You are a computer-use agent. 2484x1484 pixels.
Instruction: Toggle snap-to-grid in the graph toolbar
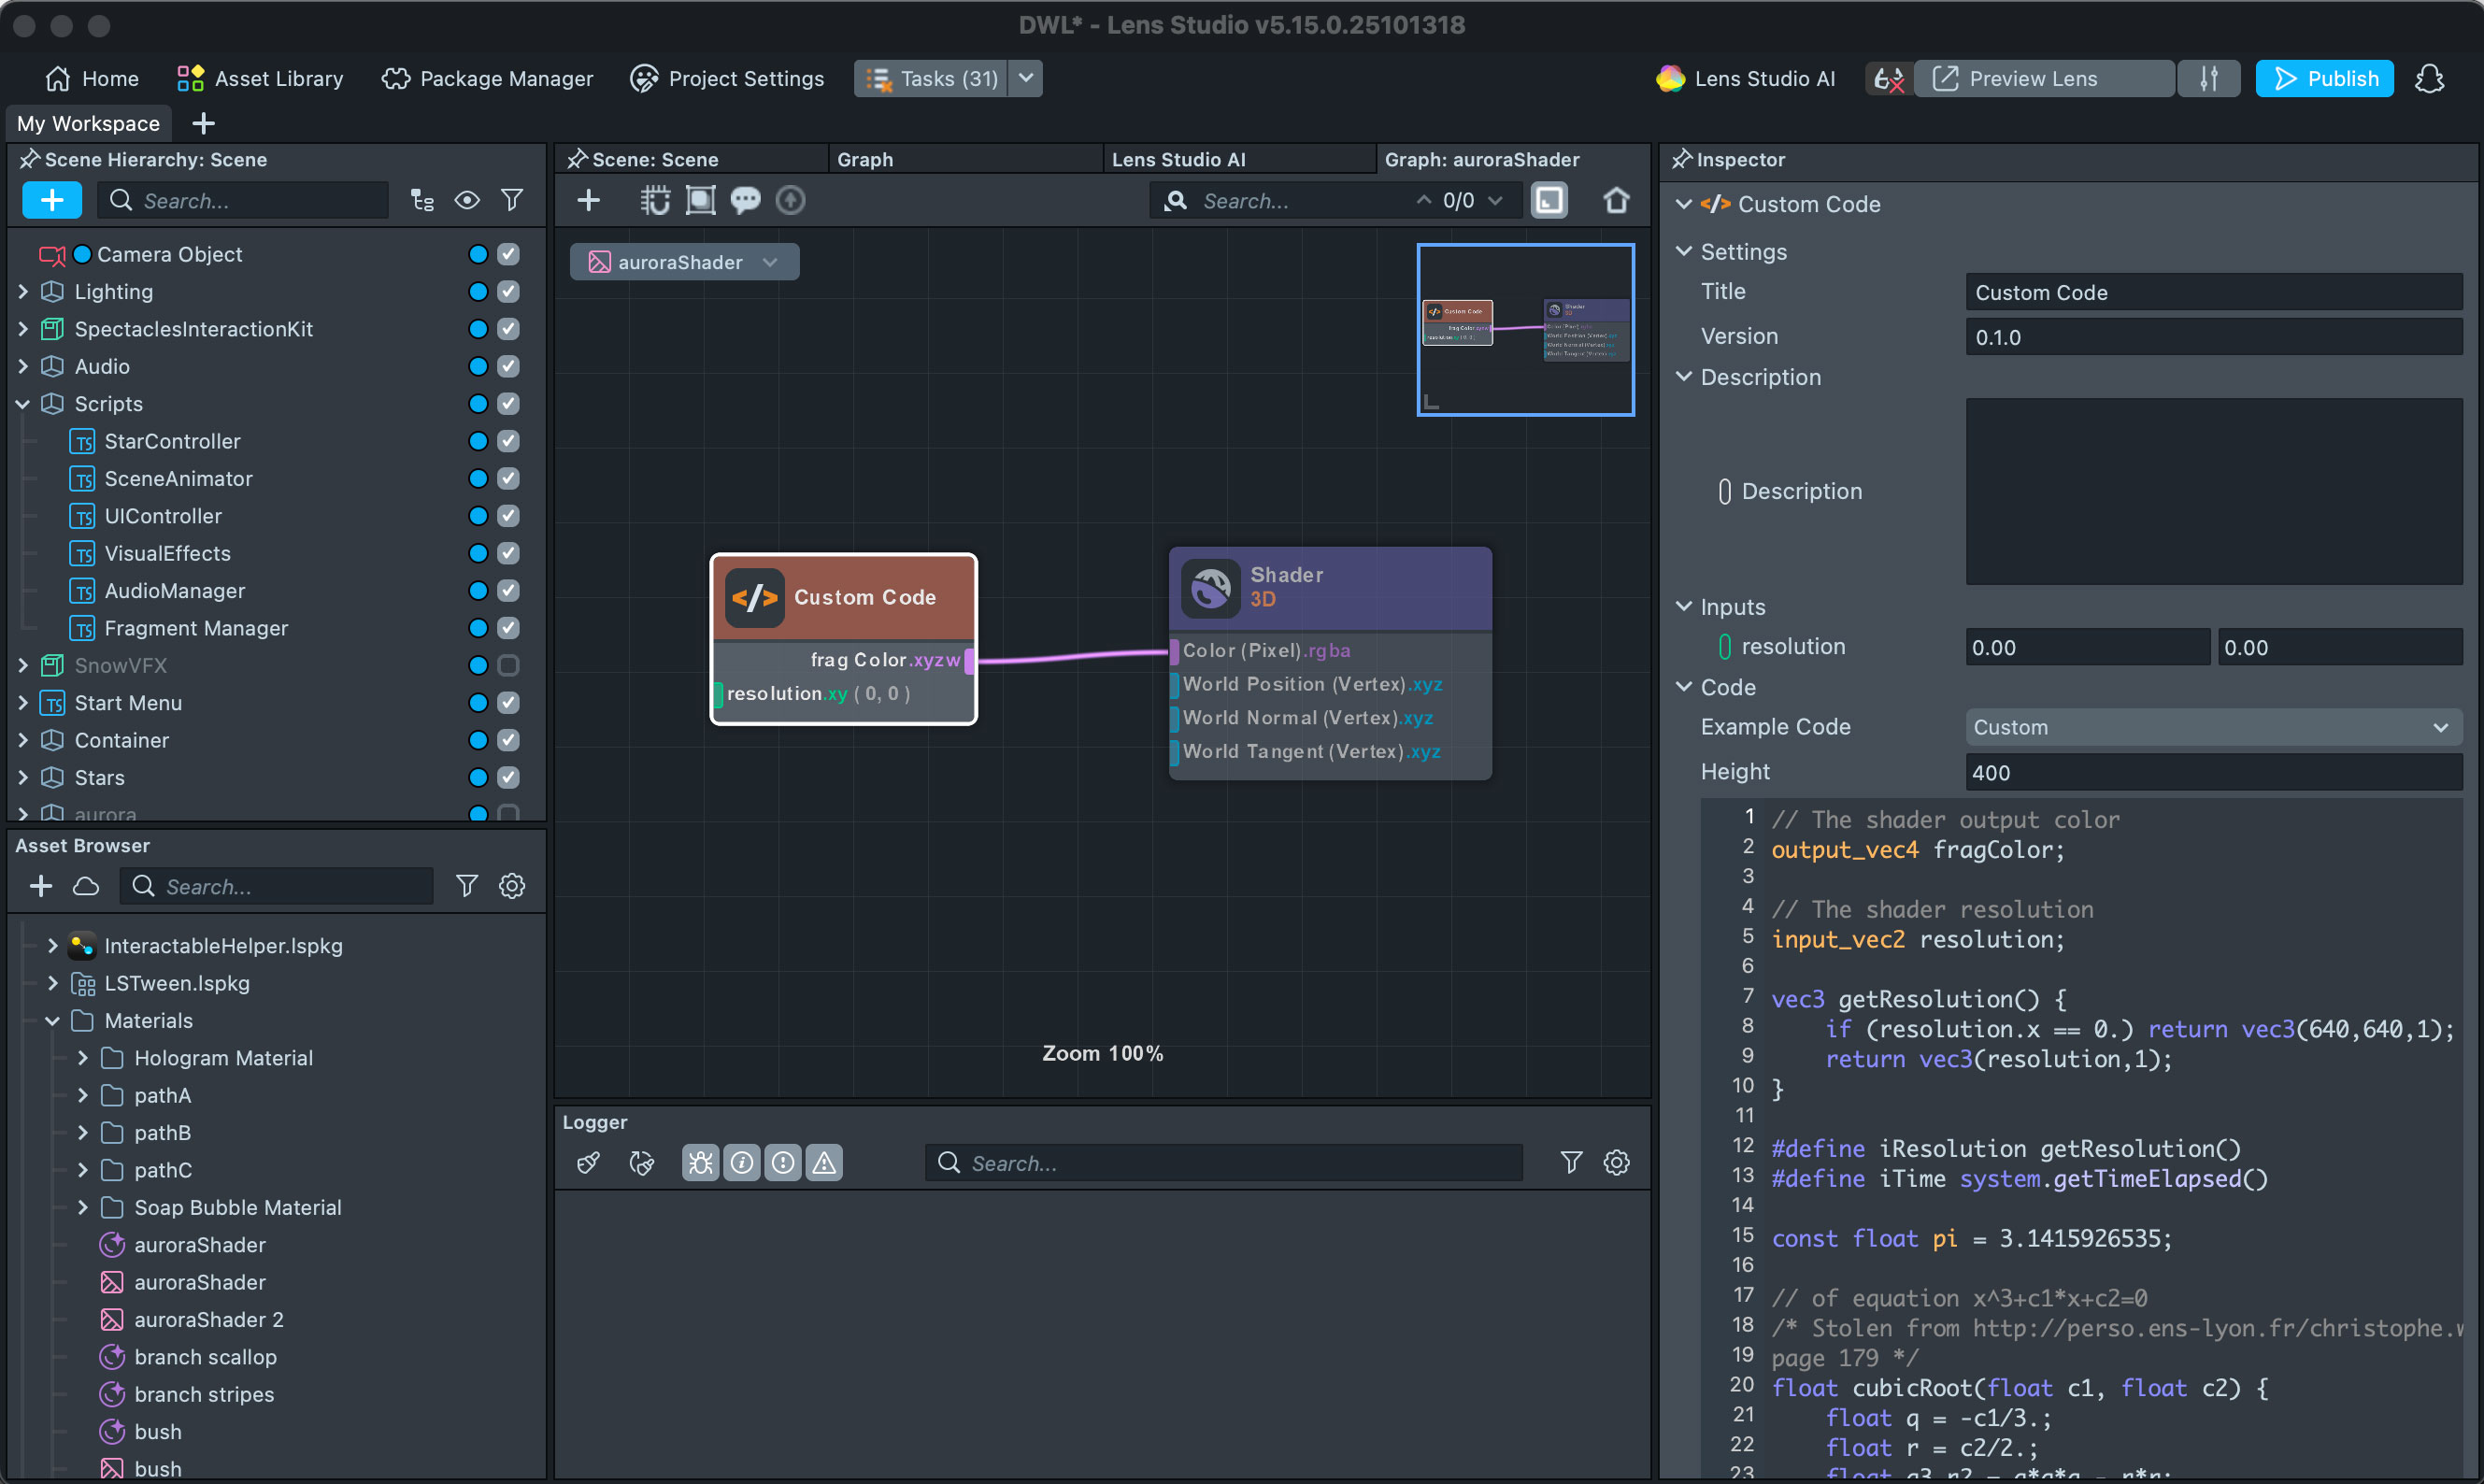(656, 200)
